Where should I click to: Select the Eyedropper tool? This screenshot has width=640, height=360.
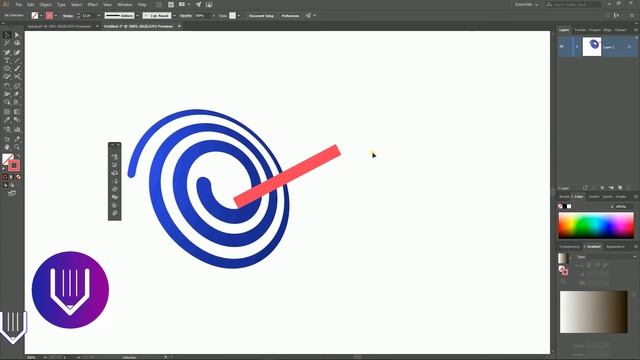coord(7,120)
